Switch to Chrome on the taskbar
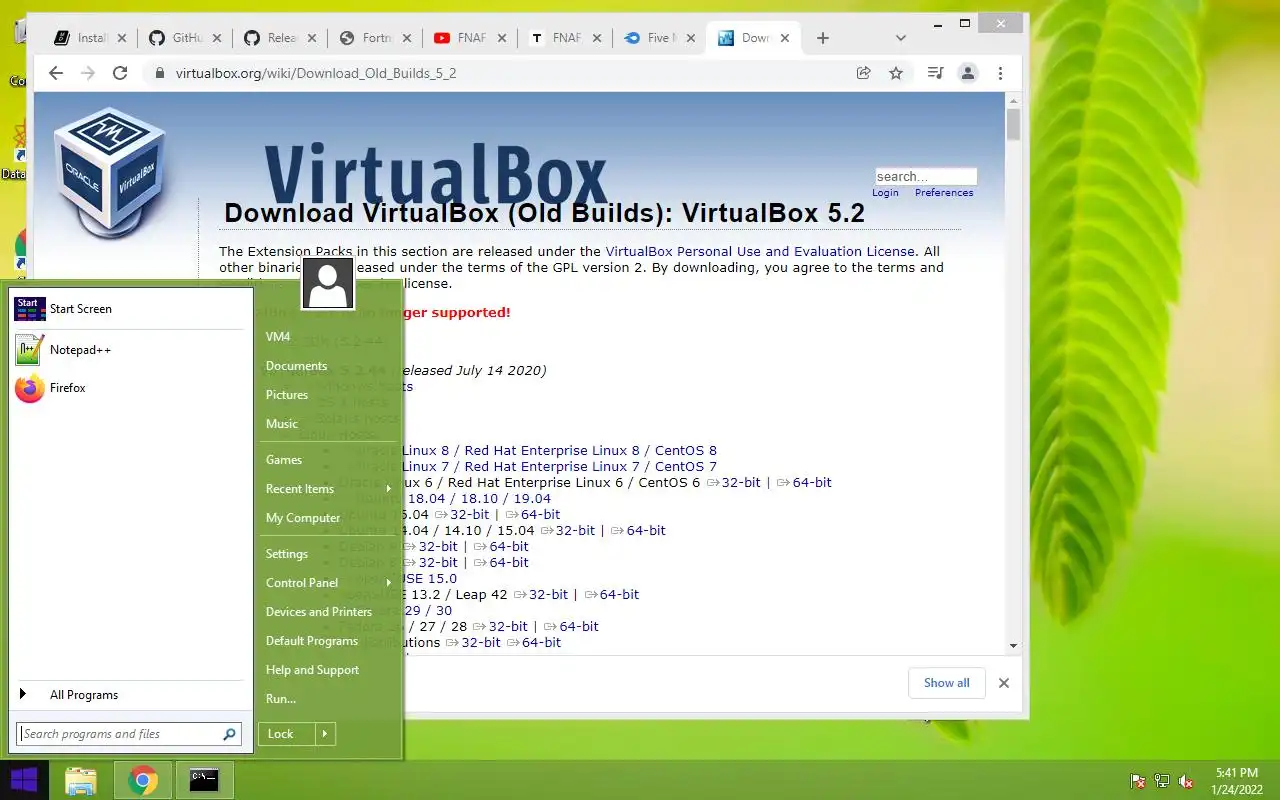 pos(143,780)
